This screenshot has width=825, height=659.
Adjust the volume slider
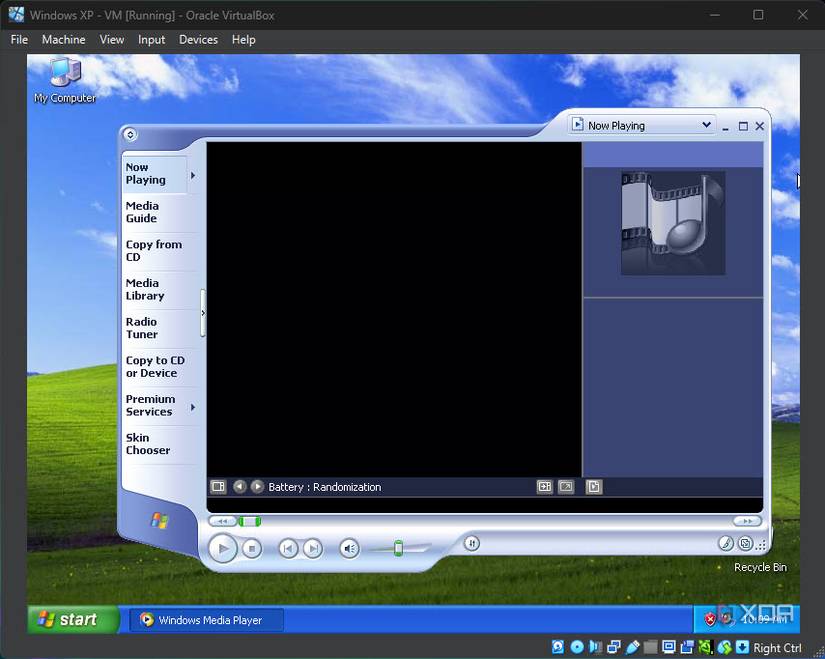(x=397, y=548)
